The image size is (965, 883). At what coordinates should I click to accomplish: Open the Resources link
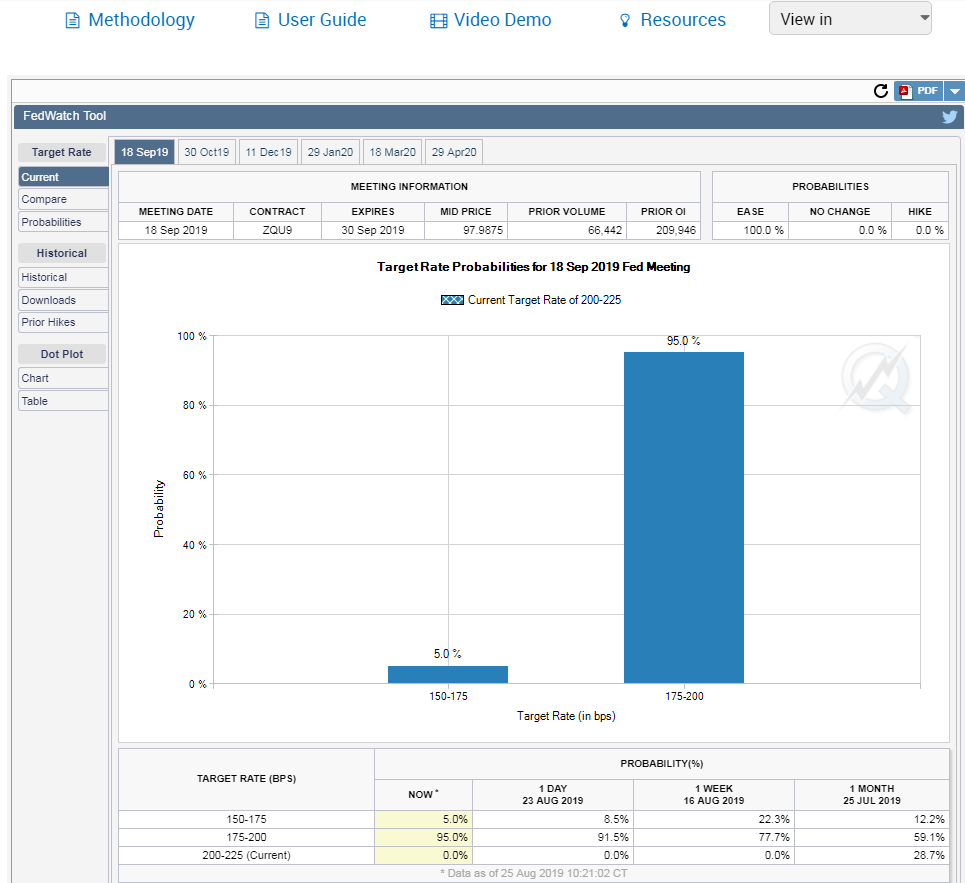point(683,20)
